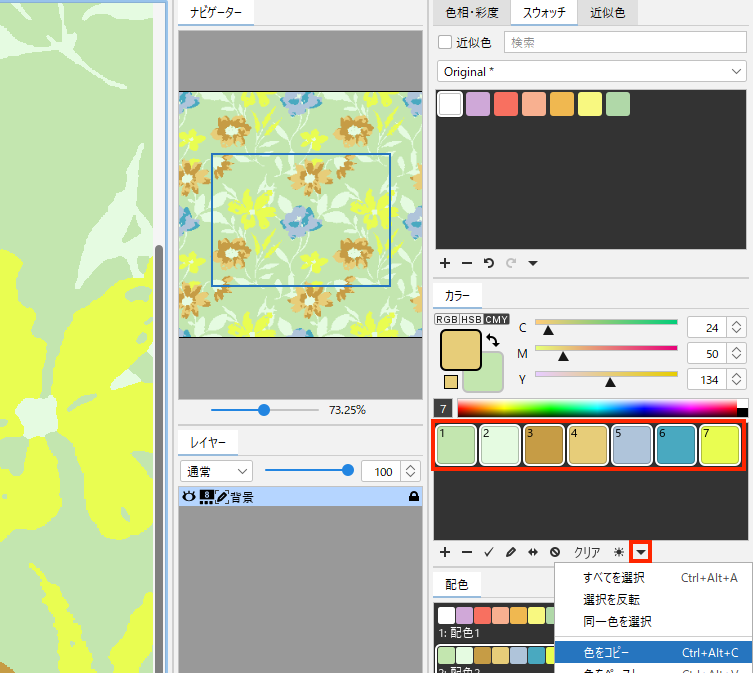Image resolution: width=753 pixels, height=673 pixels.
Task: Switch to the 近似色 tab
Action: pos(607,12)
